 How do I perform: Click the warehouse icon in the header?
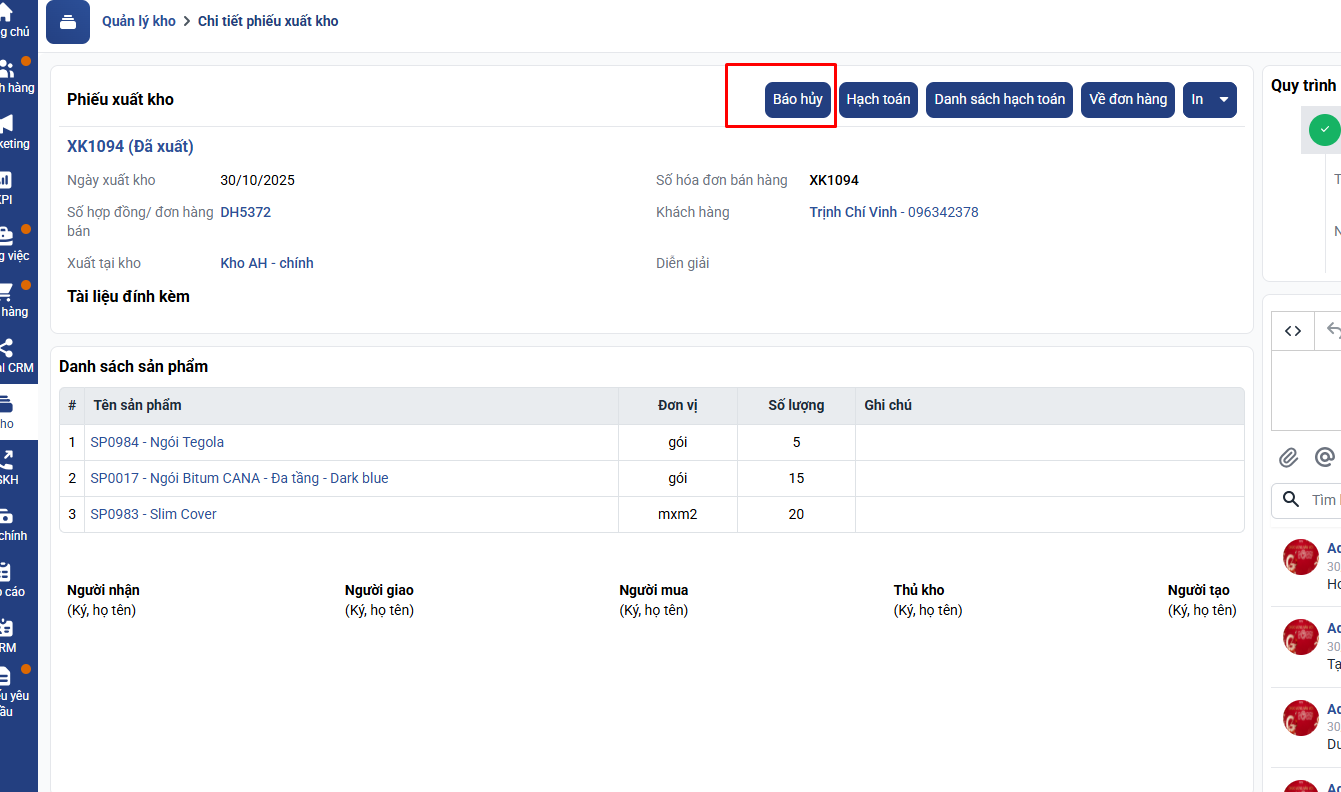tap(68, 22)
